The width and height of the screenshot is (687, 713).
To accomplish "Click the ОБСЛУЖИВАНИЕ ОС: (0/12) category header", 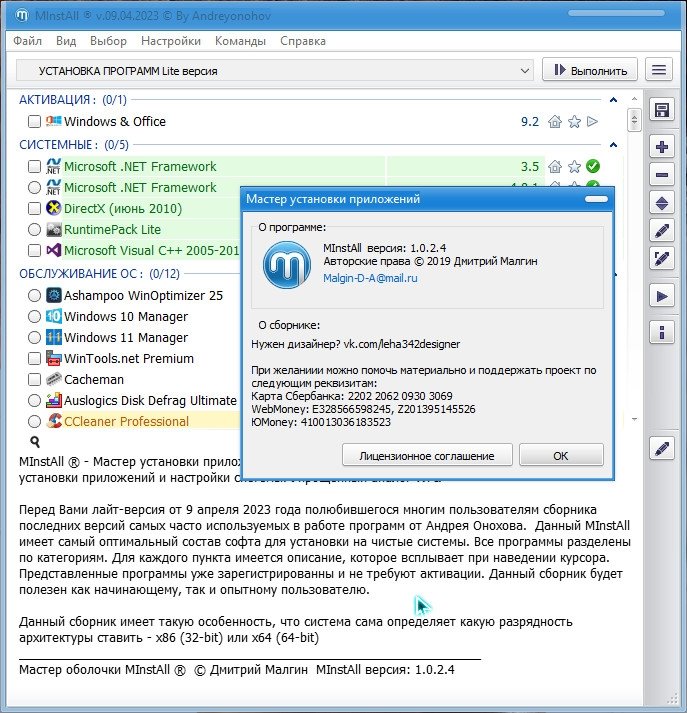I will [99, 273].
